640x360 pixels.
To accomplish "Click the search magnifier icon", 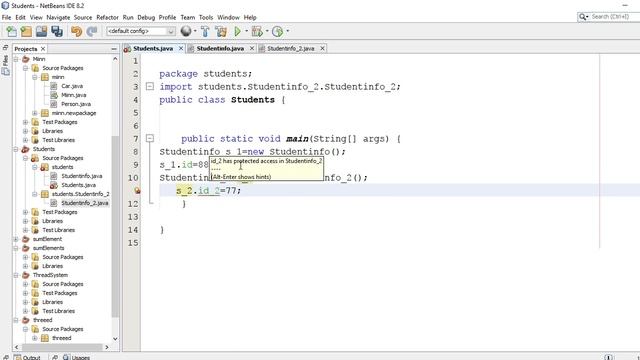I will [x=583, y=17].
